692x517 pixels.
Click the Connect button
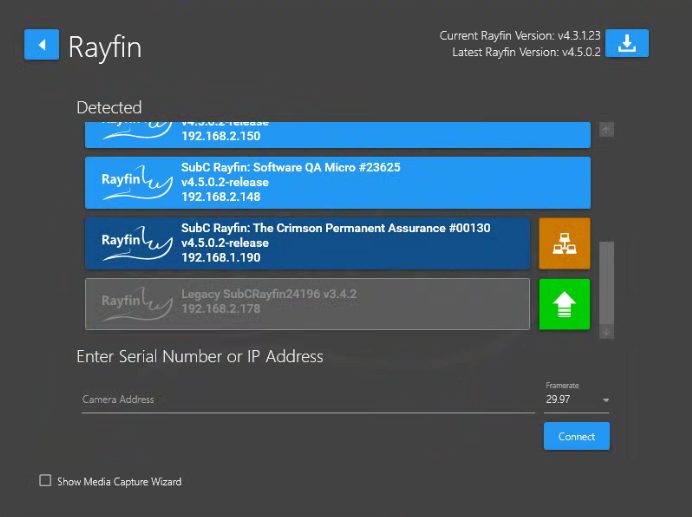(x=576, y=436)
